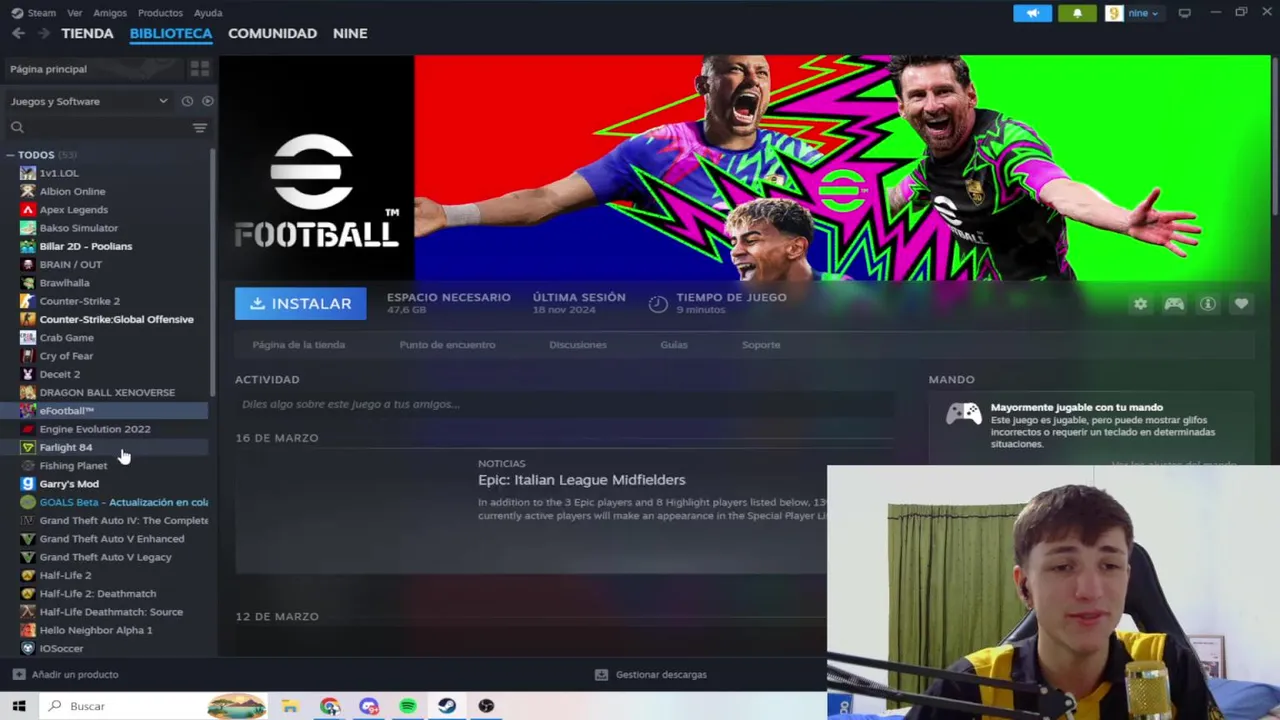
Task: Click the play-ready filter icon
Action: point(207,101)
